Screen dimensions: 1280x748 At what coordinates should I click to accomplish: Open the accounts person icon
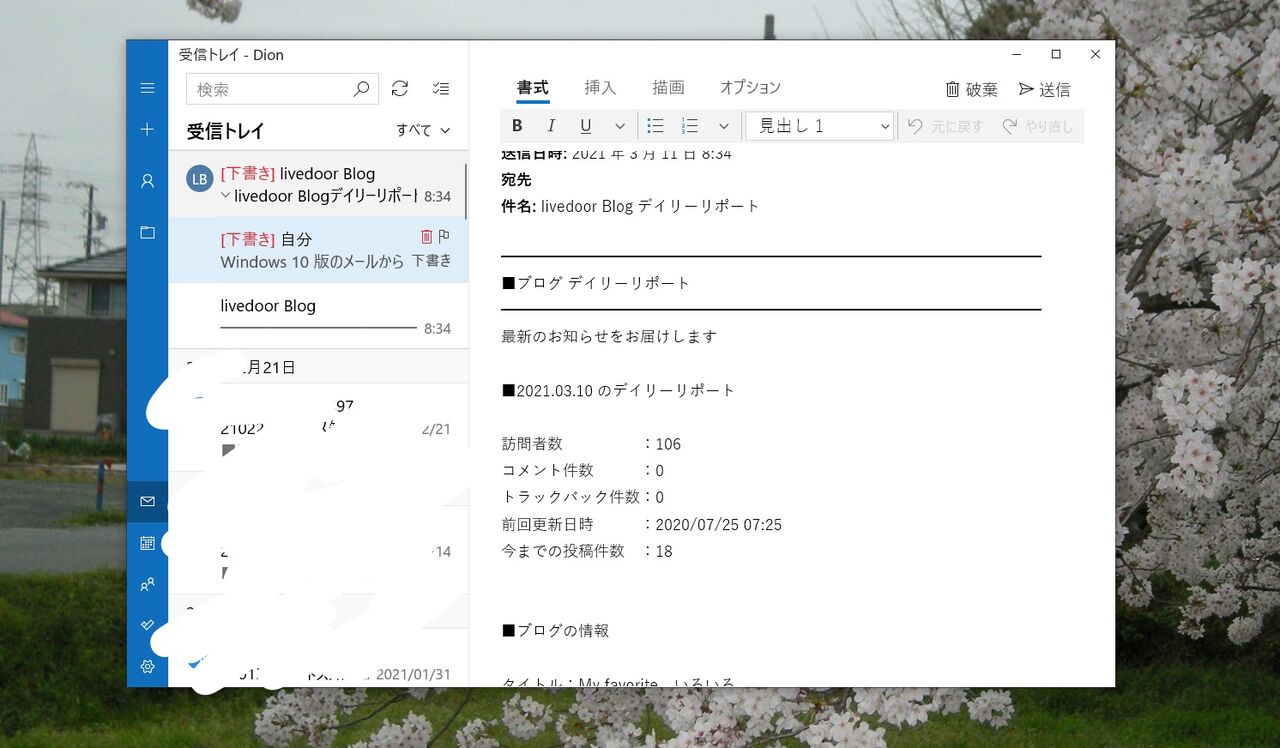[x=147, y=181]
